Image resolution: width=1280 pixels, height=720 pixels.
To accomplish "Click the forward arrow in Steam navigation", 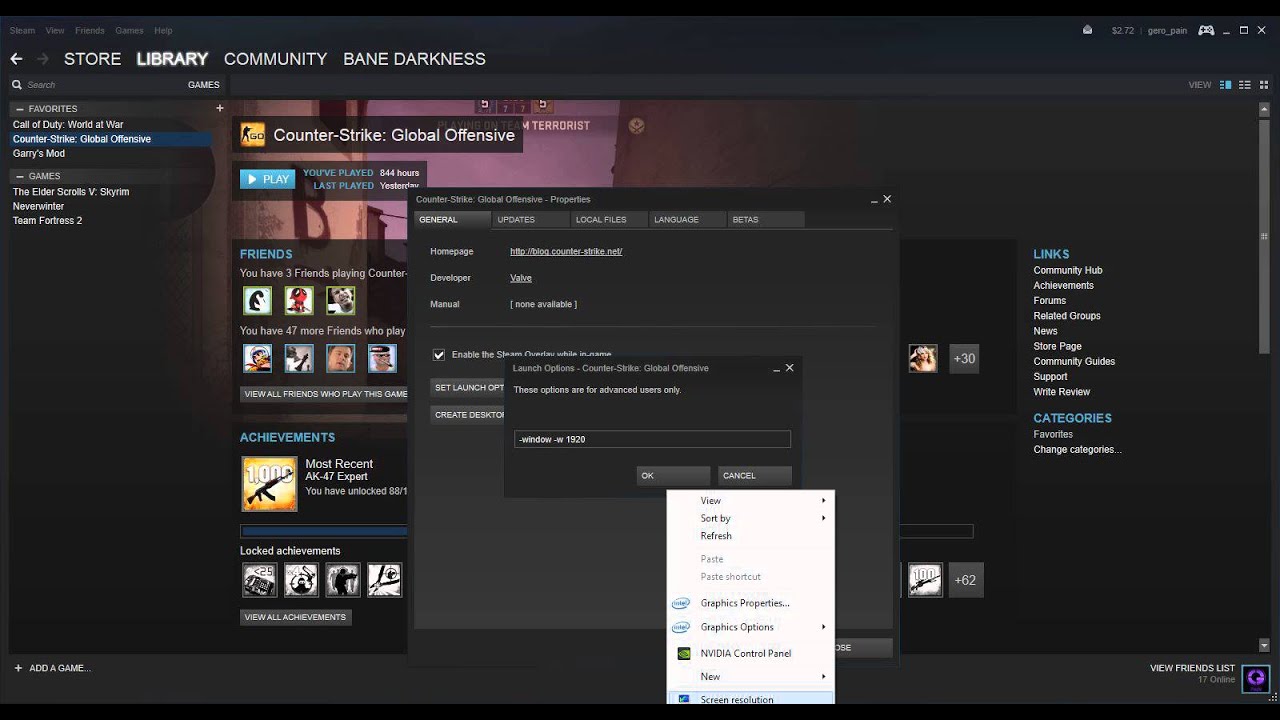I will [x=42, y=59].
